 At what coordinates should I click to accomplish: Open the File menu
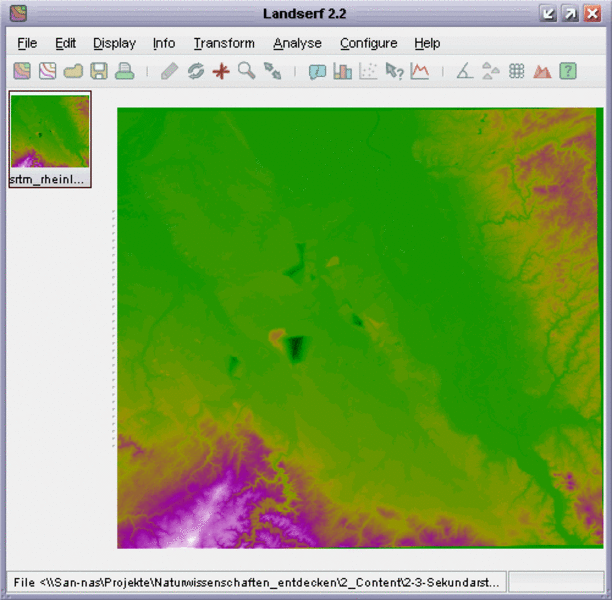(27, 43)
